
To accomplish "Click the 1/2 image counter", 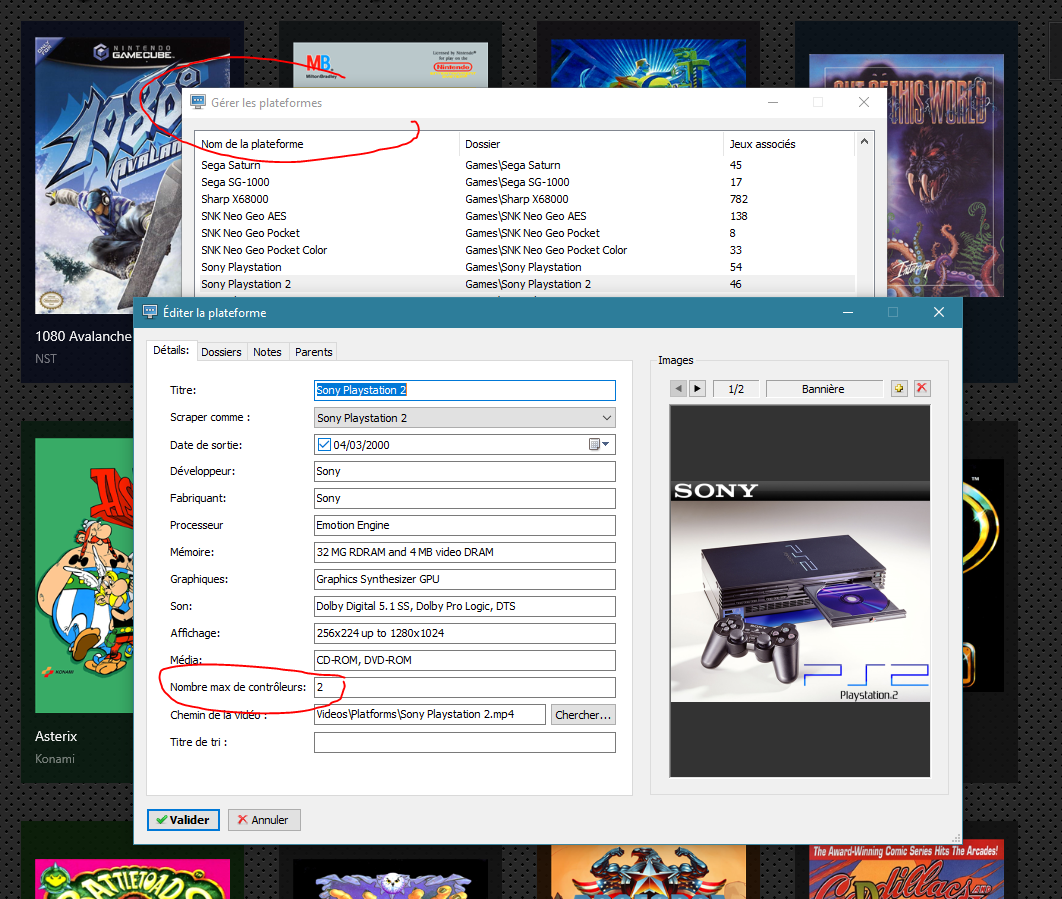I will pyautogui.click(x=736, y=389).
